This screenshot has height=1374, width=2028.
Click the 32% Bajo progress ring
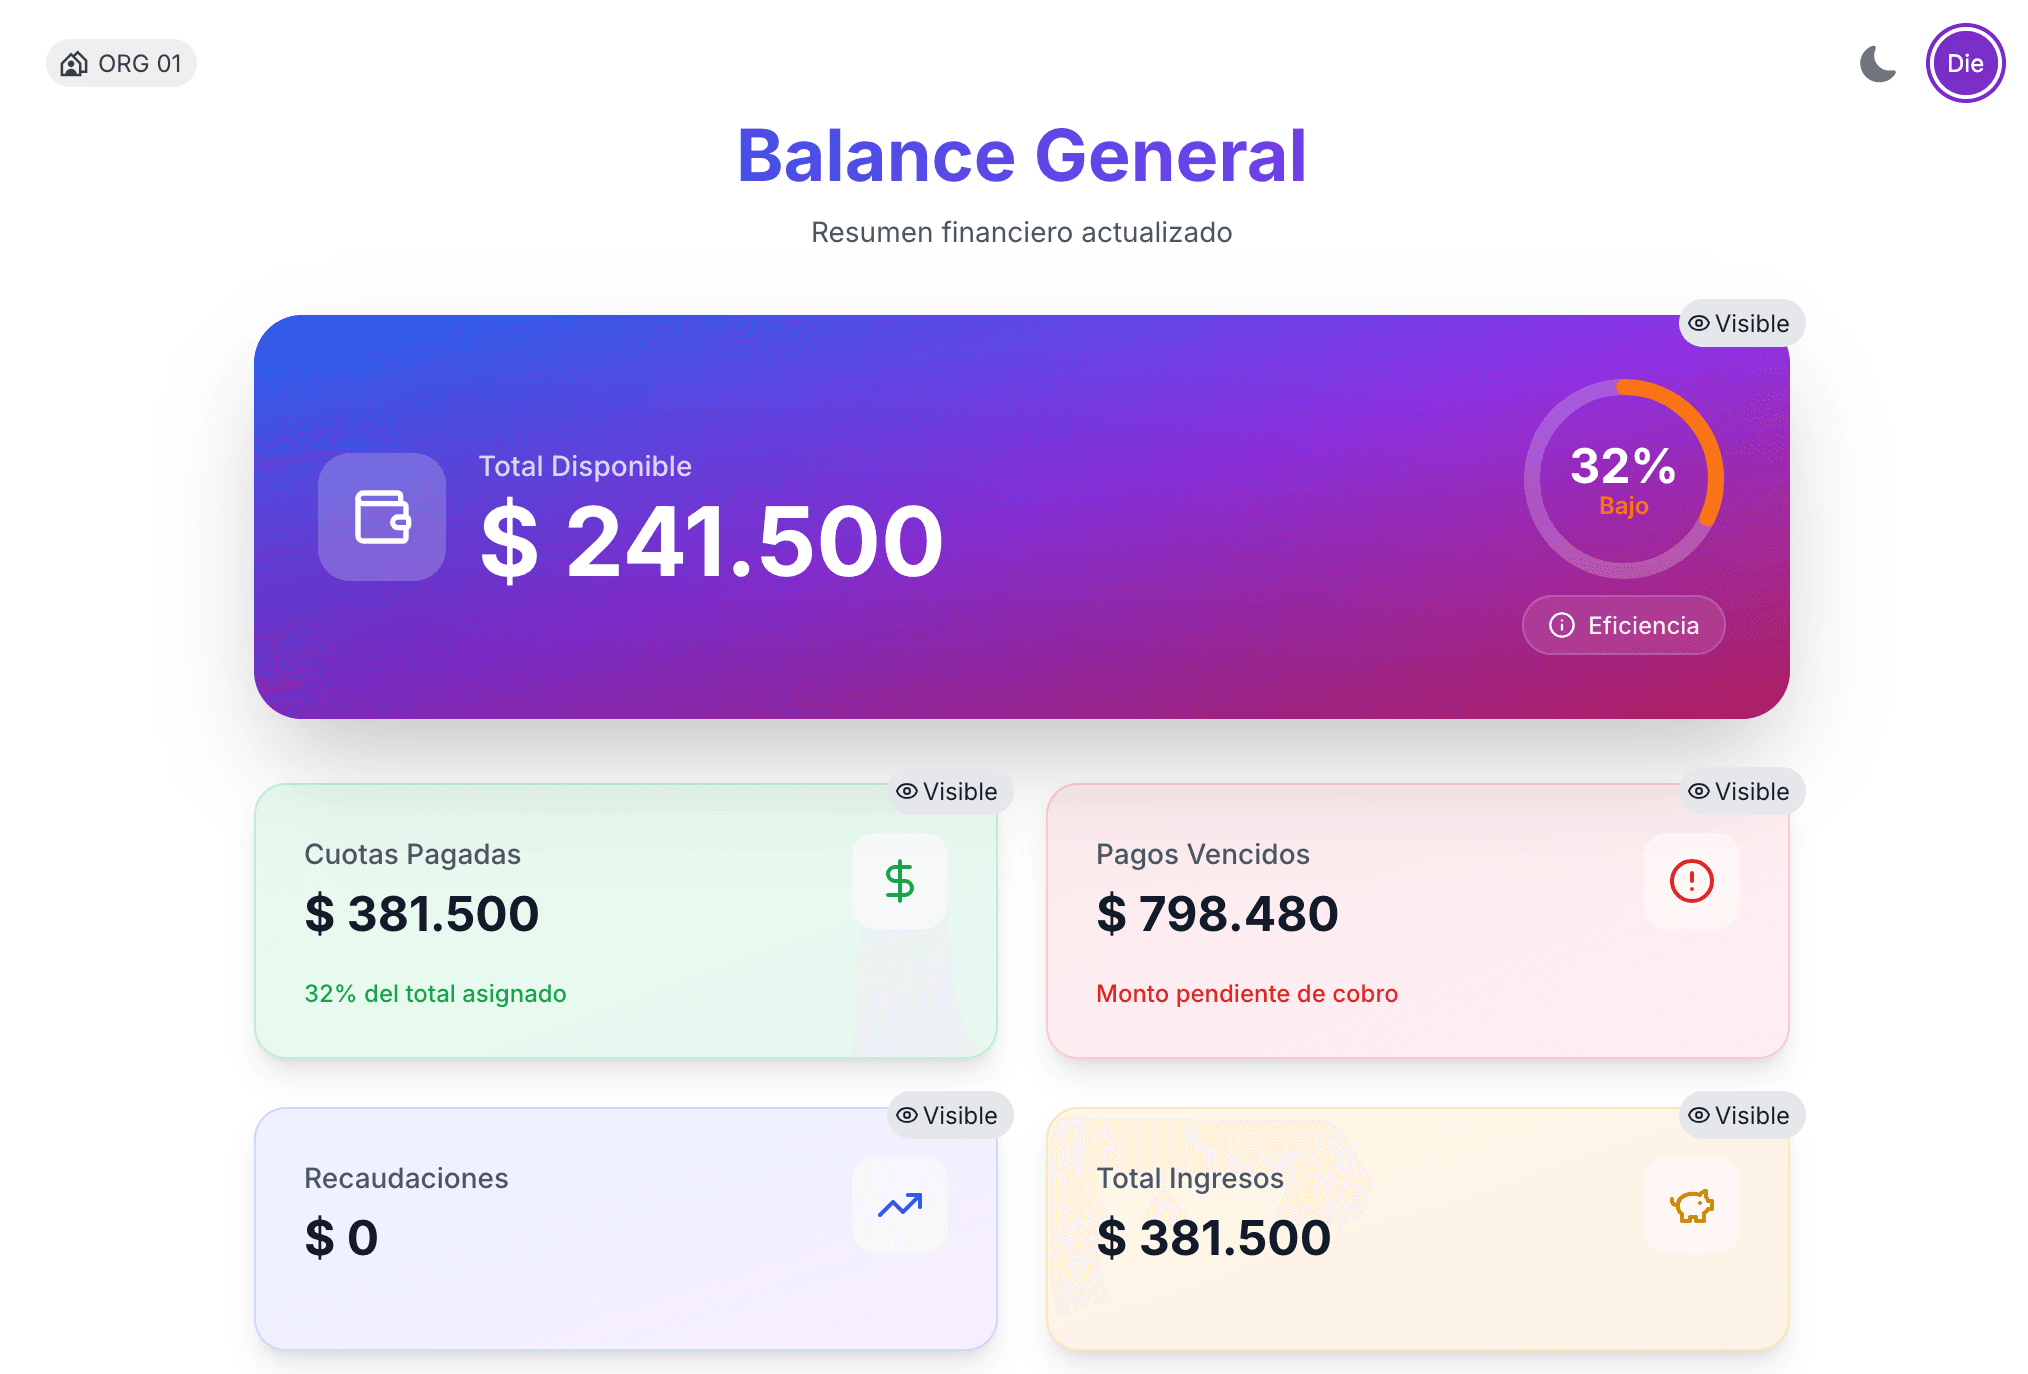point(1623,479)
